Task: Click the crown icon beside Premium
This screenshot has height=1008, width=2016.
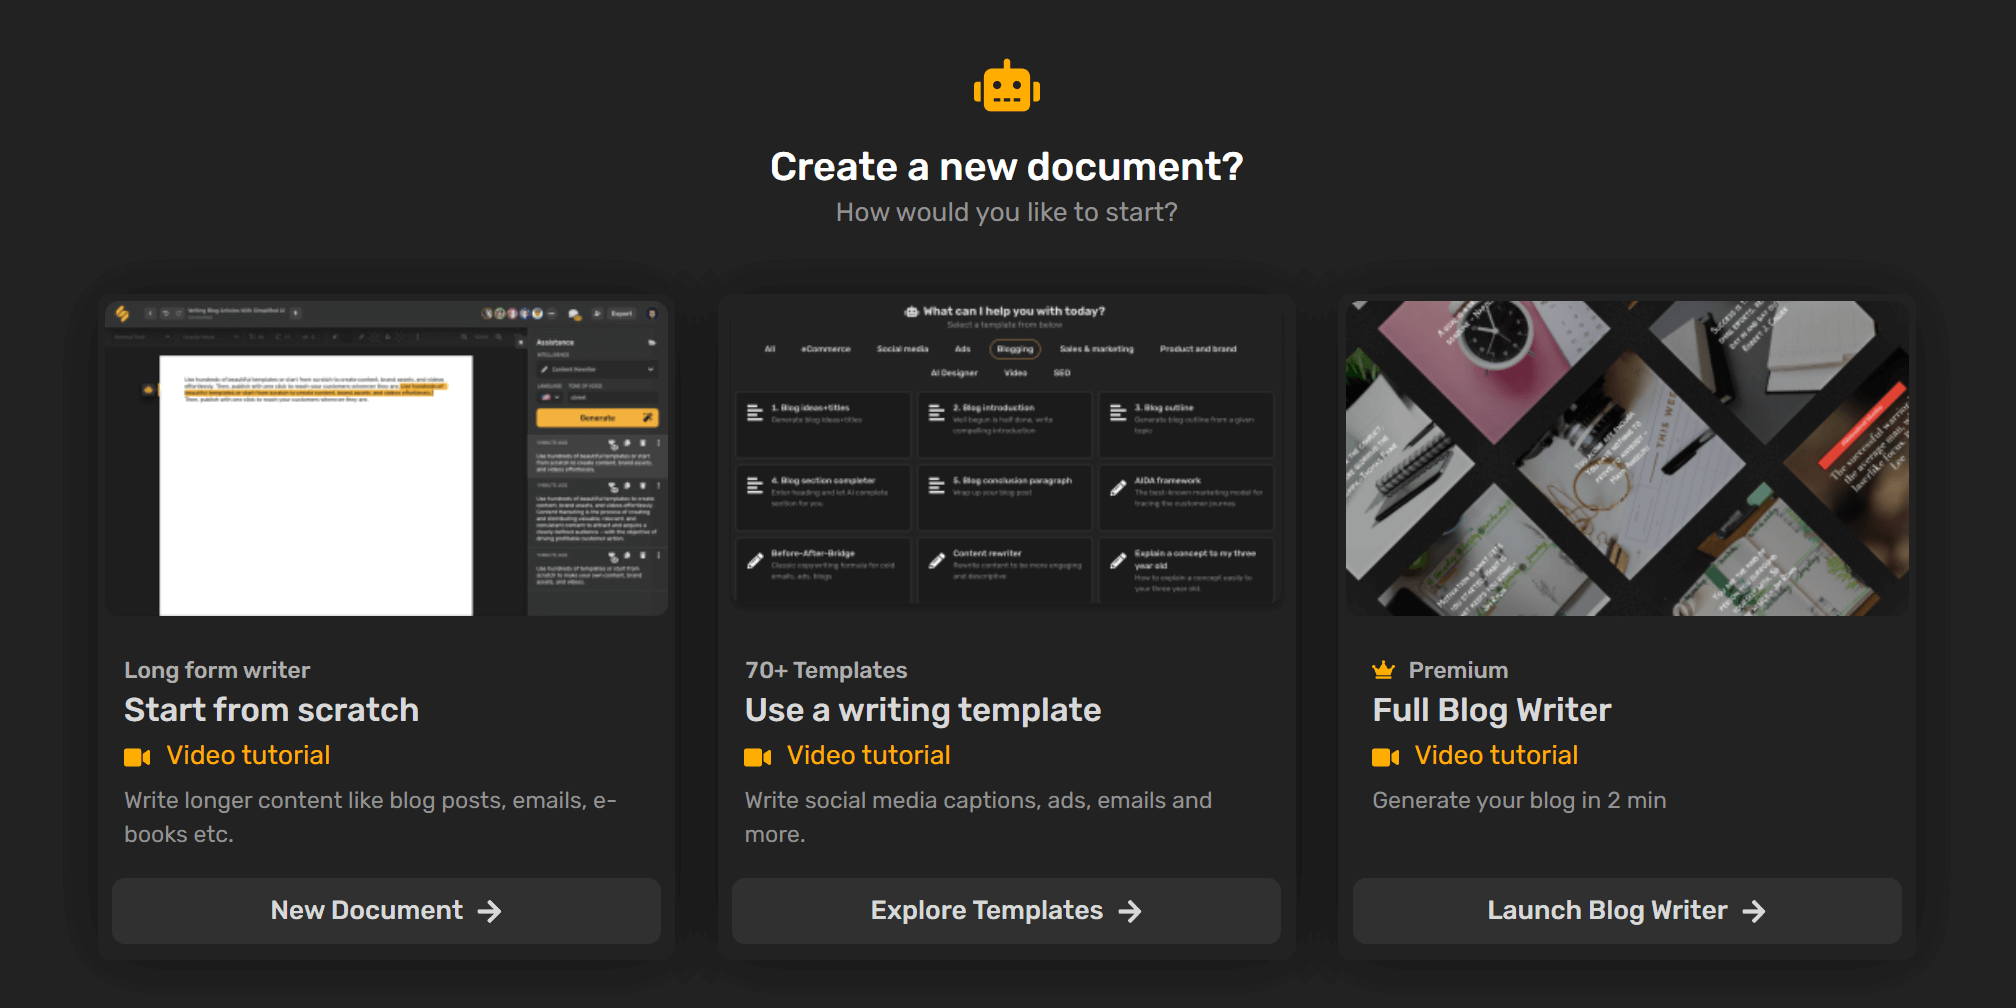Action: tap(1384, 670)
